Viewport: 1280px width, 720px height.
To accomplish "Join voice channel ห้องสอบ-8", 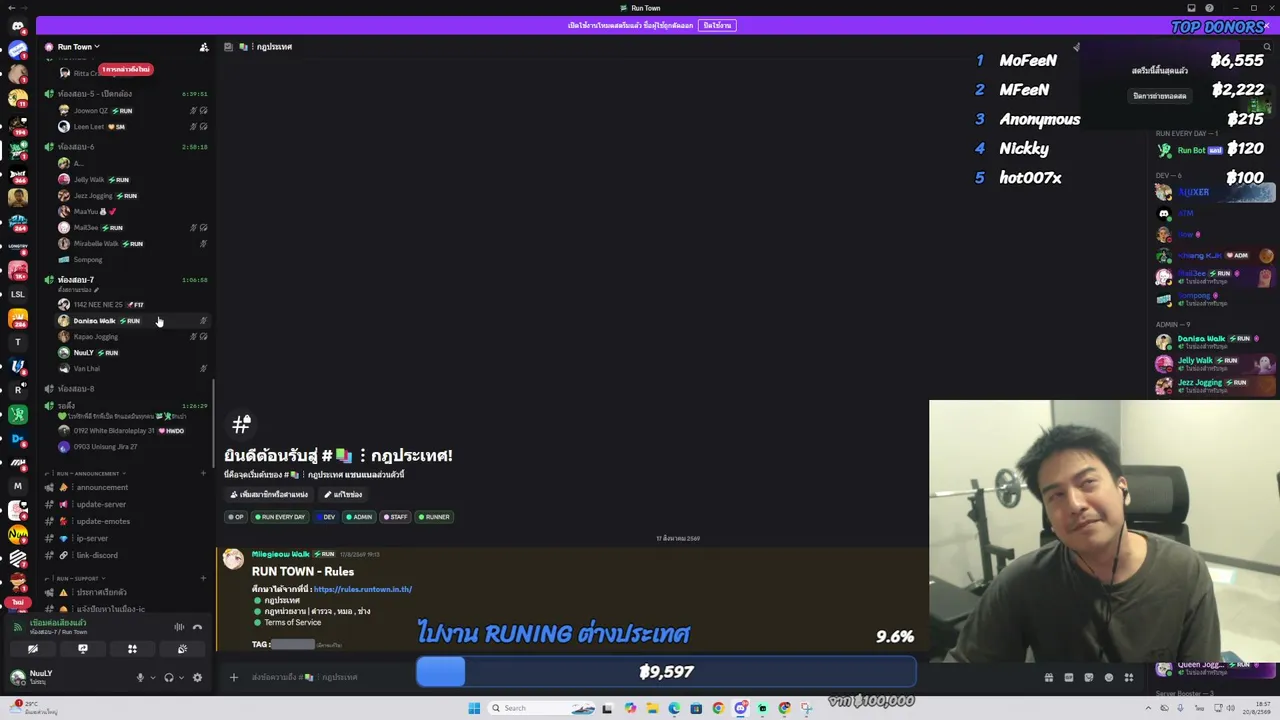I will pos(125,389).
